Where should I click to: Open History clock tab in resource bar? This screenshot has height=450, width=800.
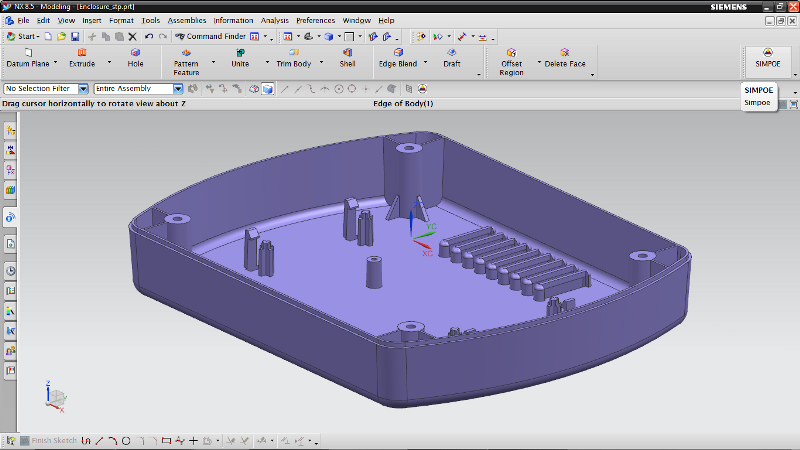[10, 270]
